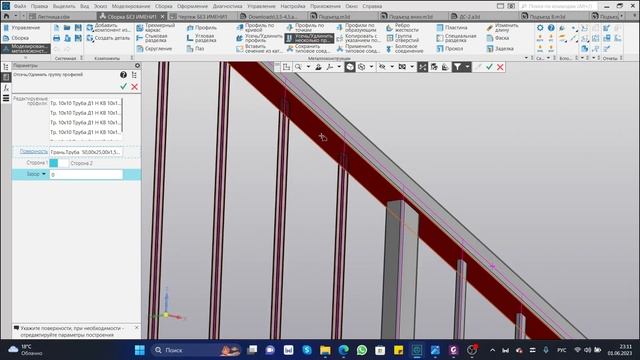This screenshot has height=360, width=640.
Task: Choose the Болтовое соединение tool
Action: pyautogui.click(x=404, y=49)
